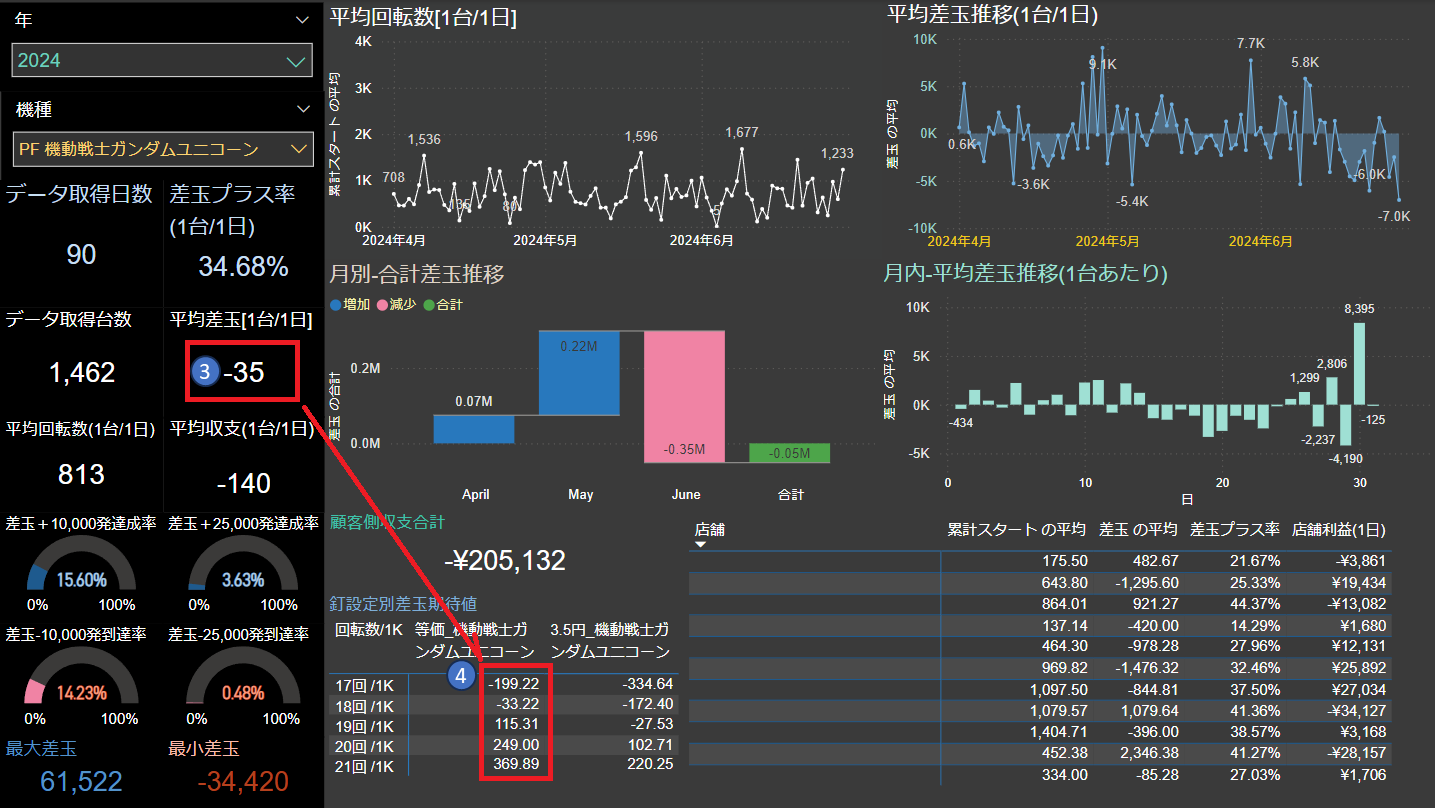The height and width of the screenshot is (808, 1435).
Task: Sort table by 差玉プラス率 column header
Action: pyautogui.click(x=1234, y=529)
